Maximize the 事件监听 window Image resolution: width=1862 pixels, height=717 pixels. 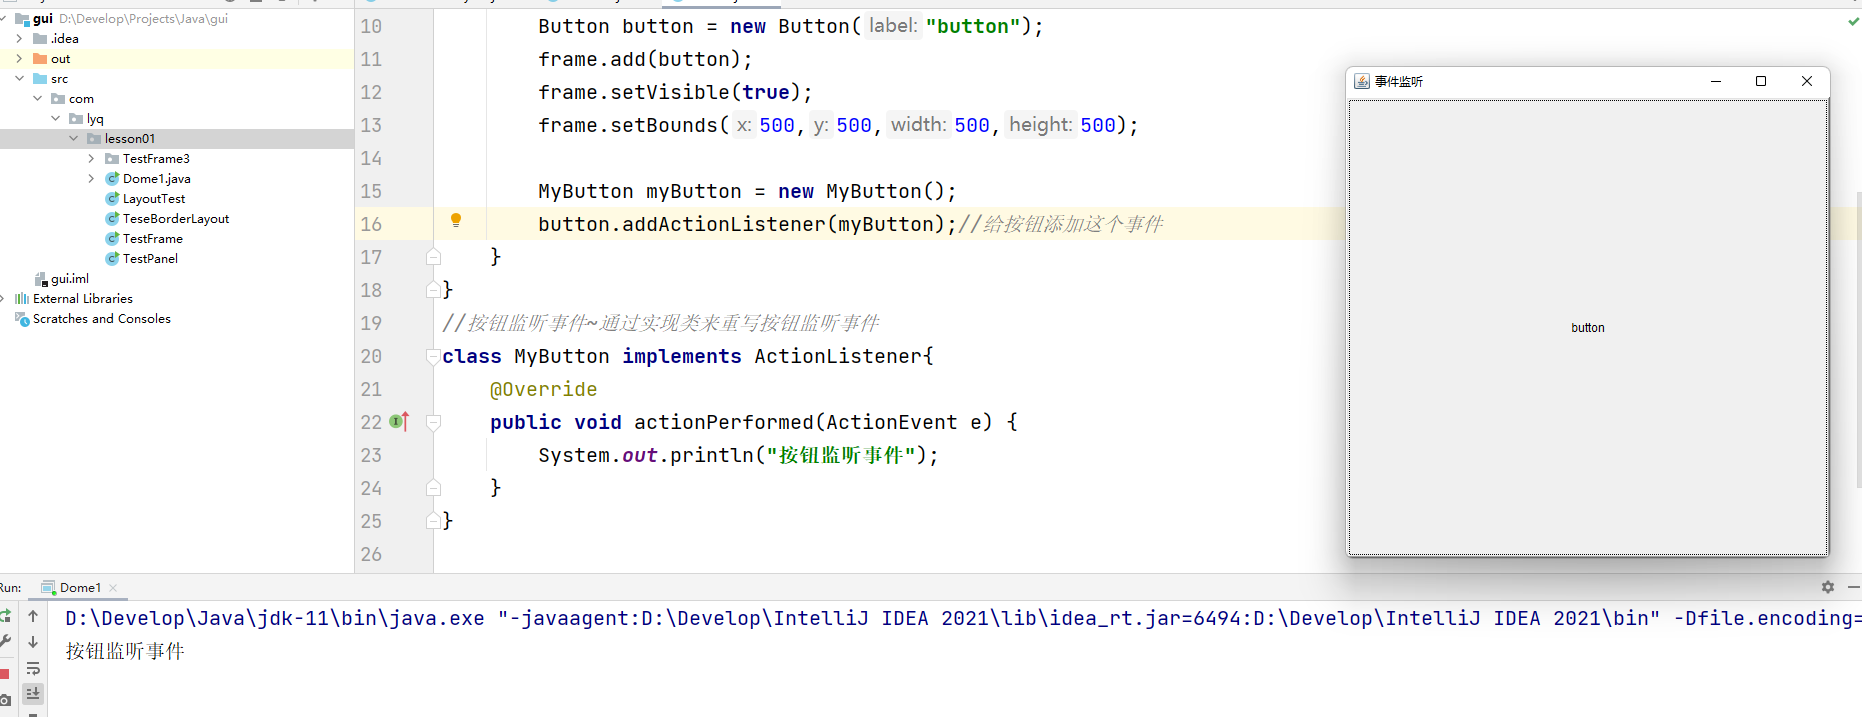pyautogui.click(x=1761, y=81)
